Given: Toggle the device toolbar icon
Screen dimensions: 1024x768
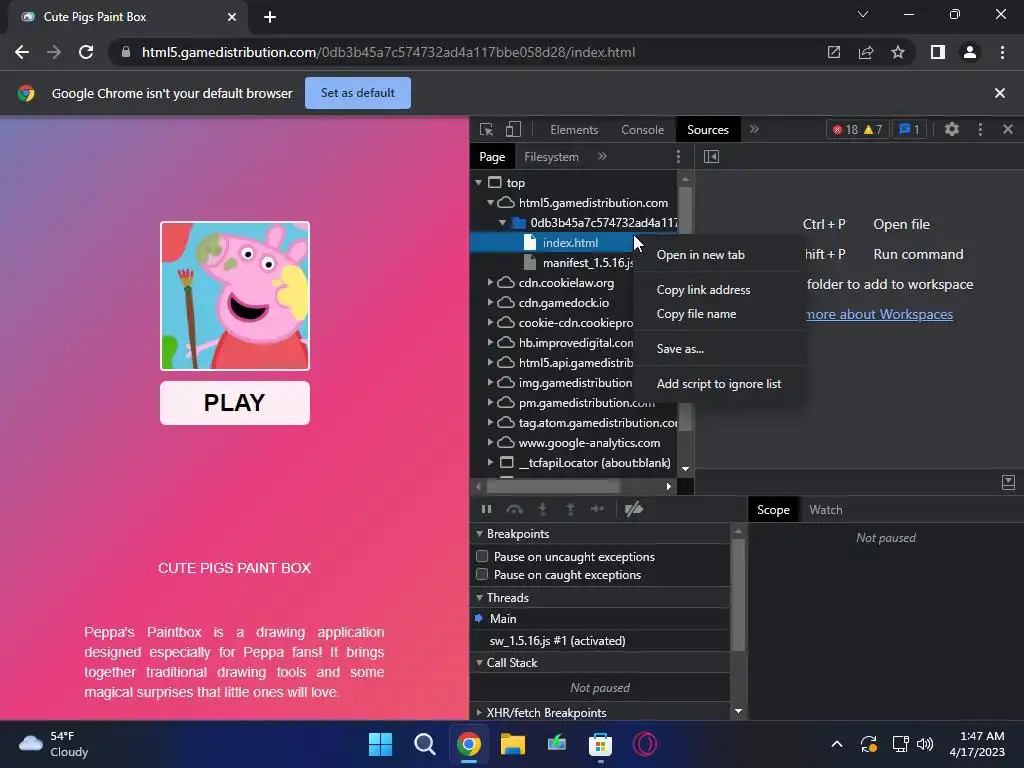Looking at the screenshot, I should 513,129.
